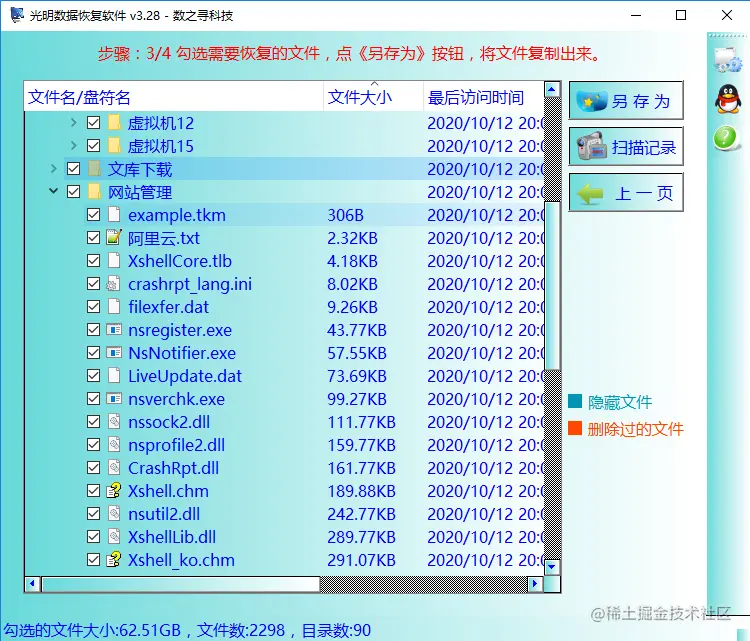The height and width of the screenshot is (641, 750).
Task: Select the LiveUpdate.dat file name
Action: pos(185,376)
